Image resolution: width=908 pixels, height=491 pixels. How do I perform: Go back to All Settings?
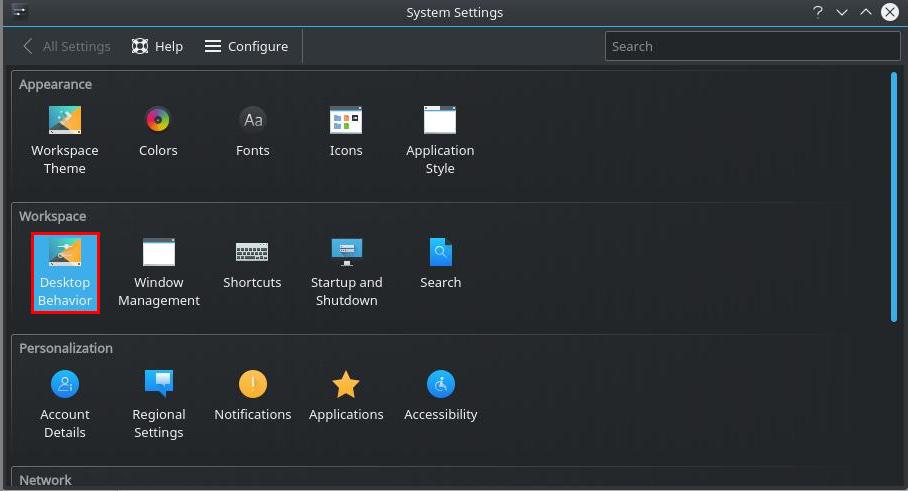tap(66, 46)
